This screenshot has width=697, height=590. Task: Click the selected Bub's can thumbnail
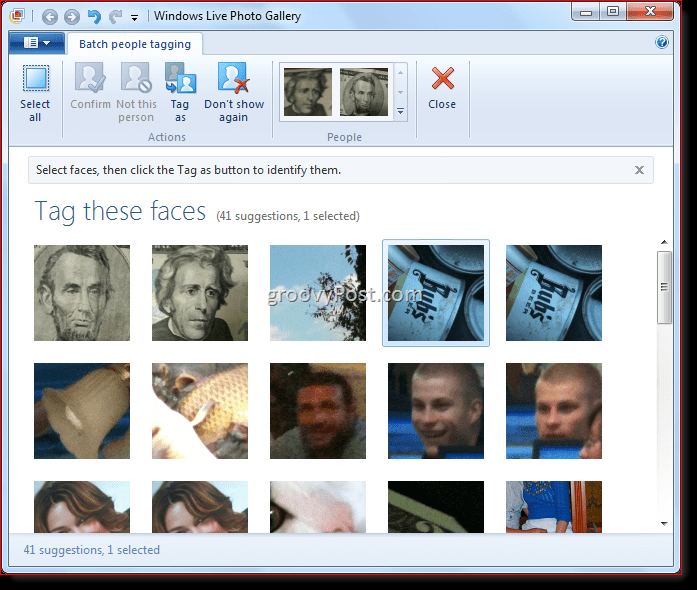pyautogui.click(x=436, y=293)
